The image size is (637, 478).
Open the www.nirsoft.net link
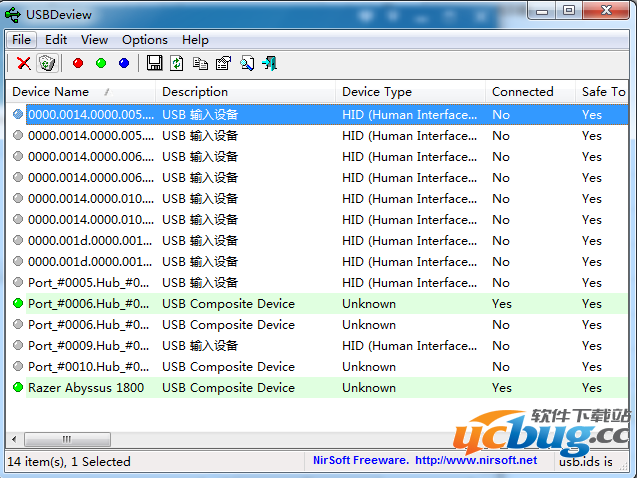pos(476,460)
